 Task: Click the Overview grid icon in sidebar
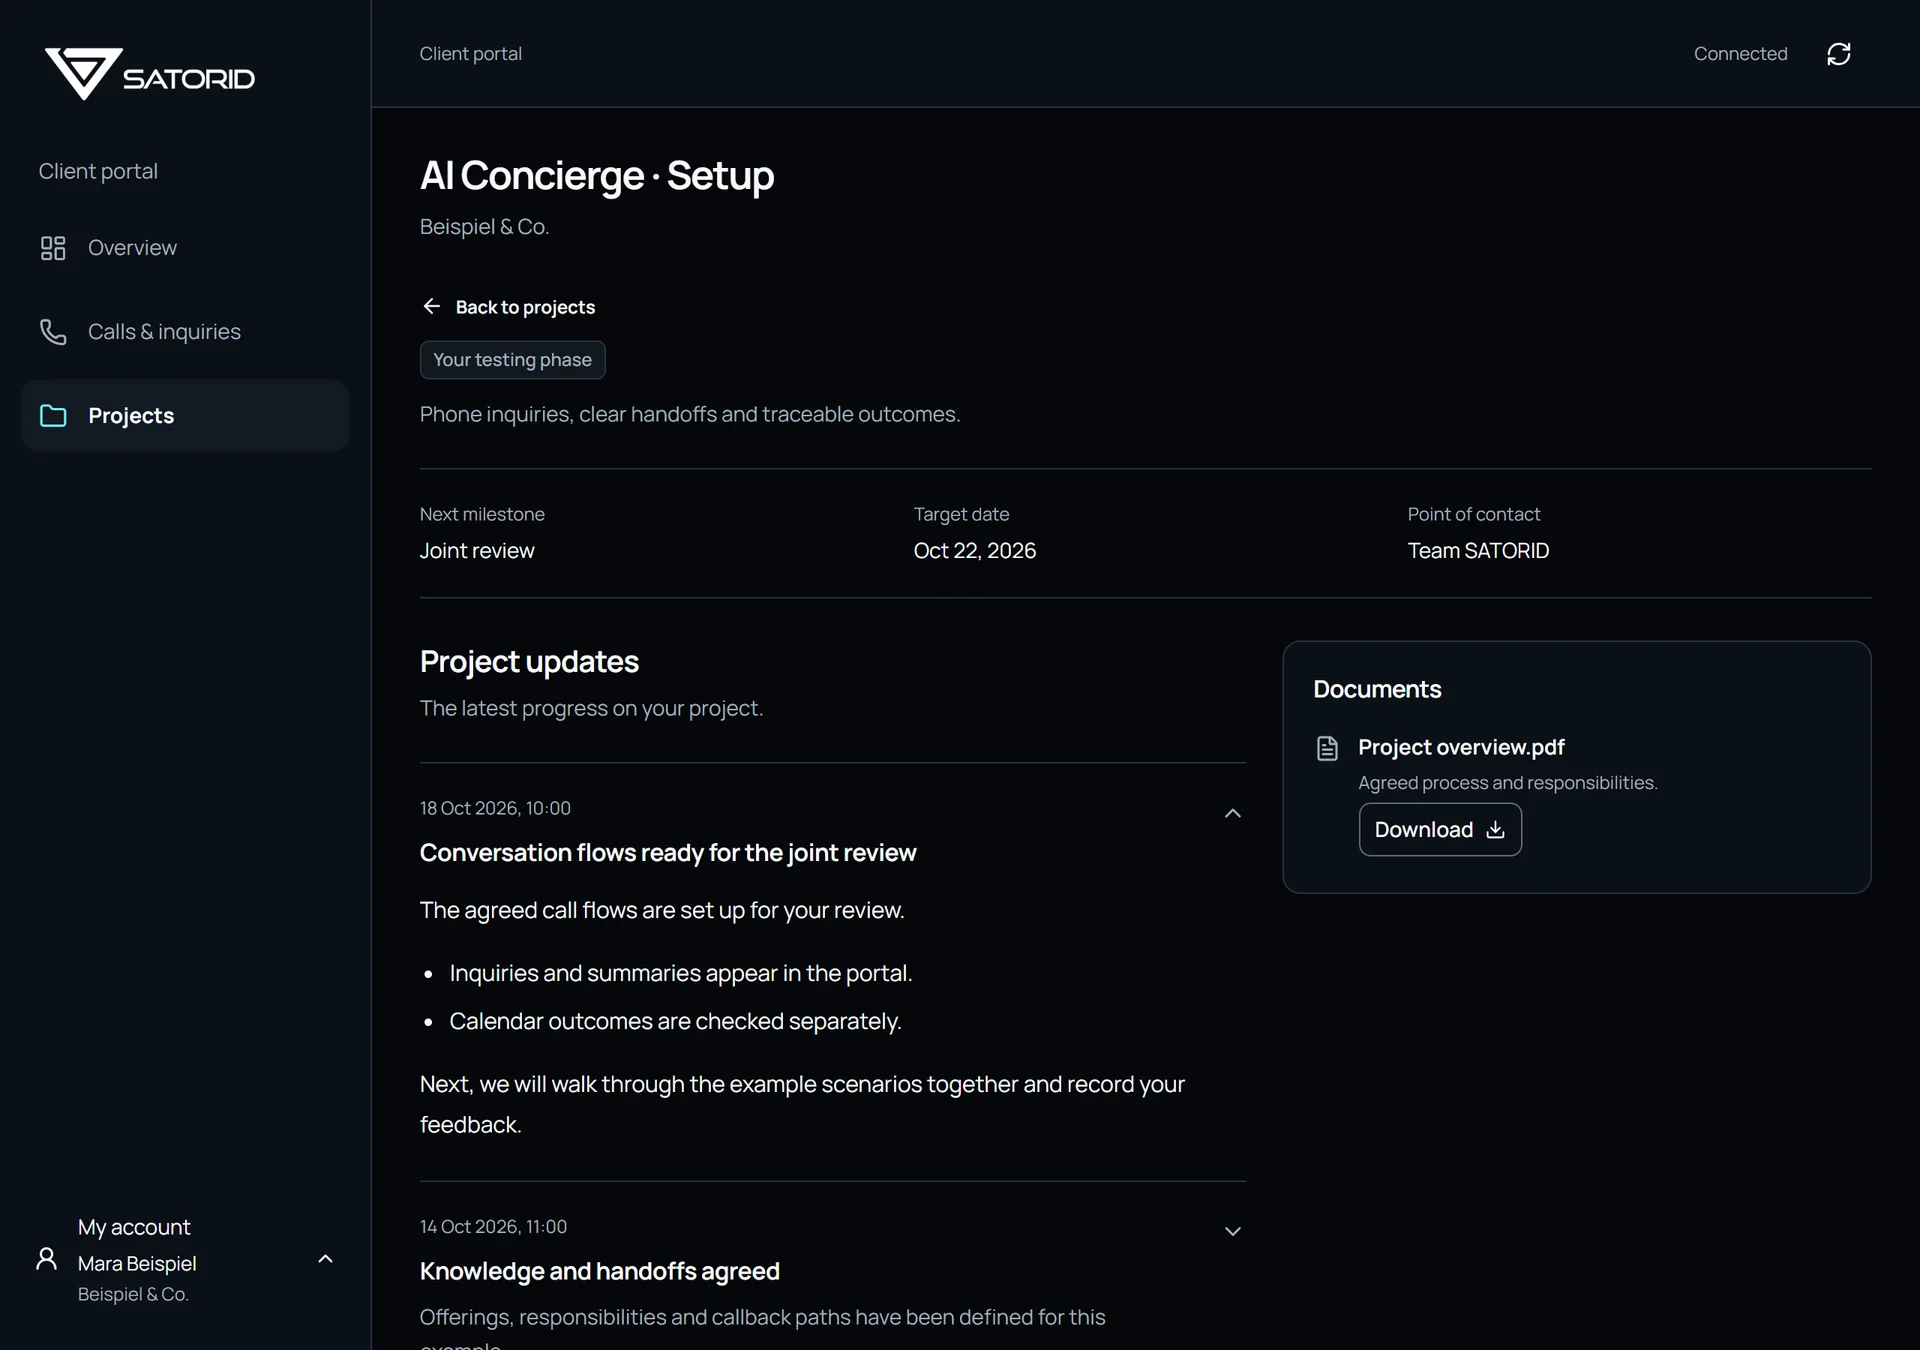[53, 248]
